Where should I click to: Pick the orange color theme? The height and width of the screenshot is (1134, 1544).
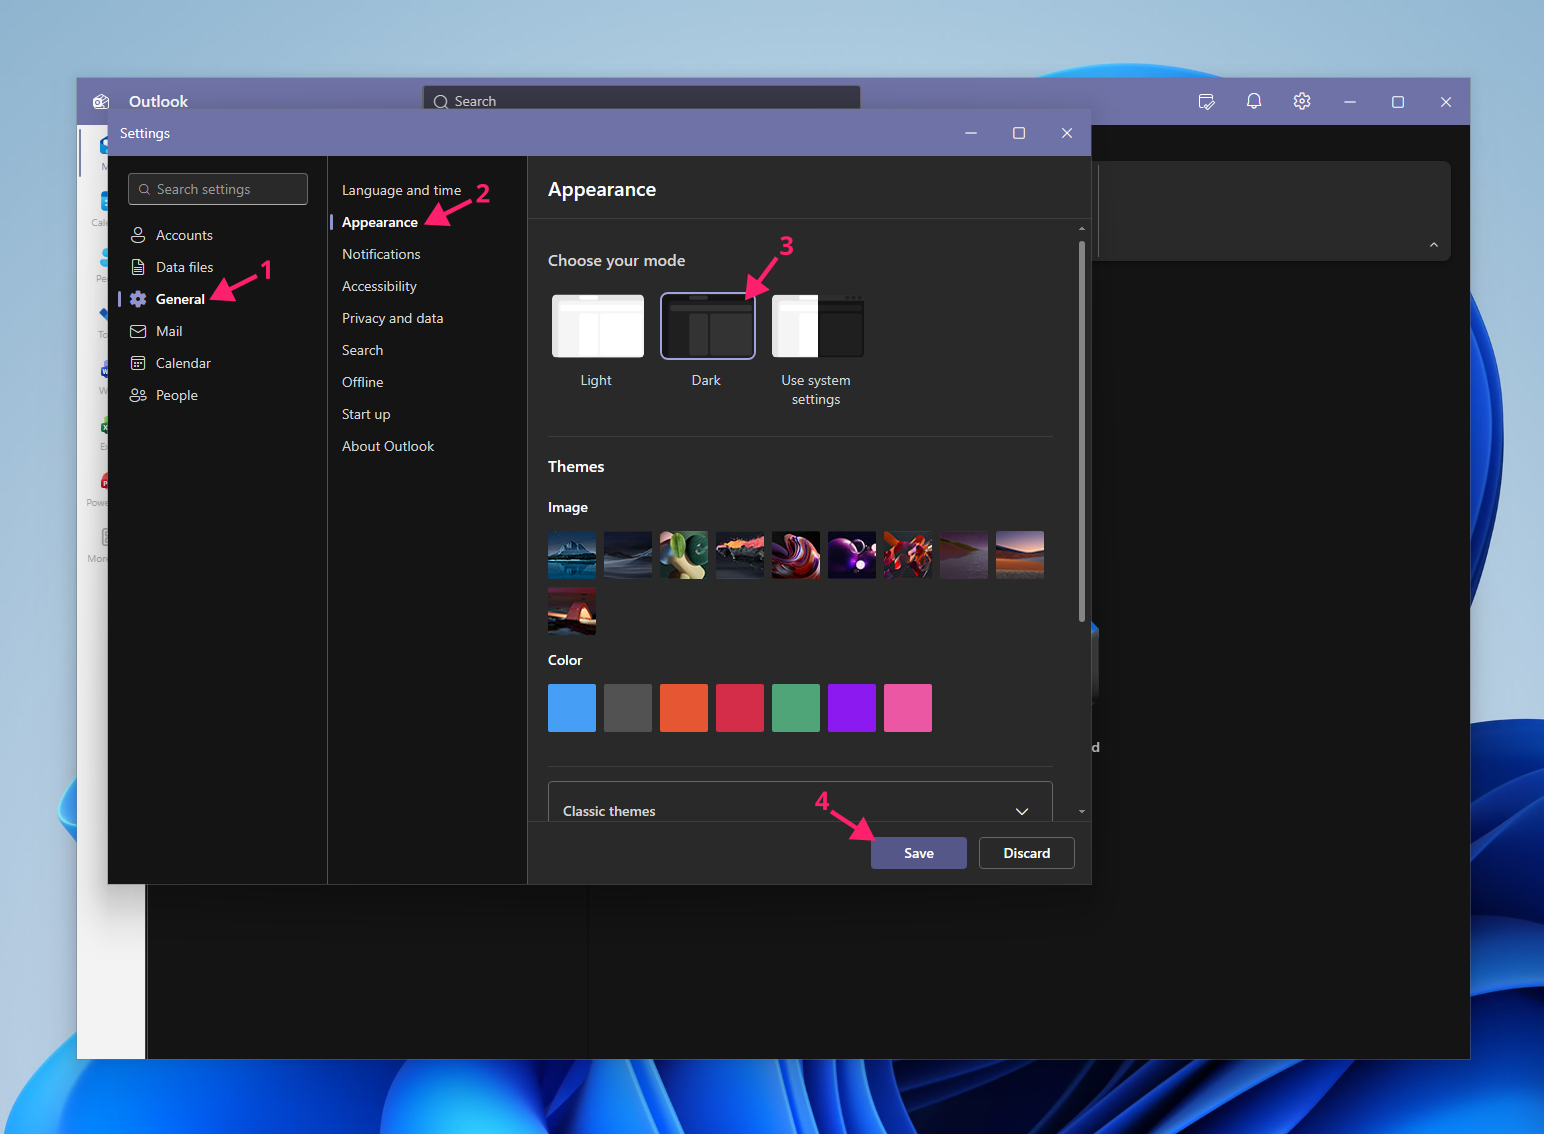[x=684, y=708]
